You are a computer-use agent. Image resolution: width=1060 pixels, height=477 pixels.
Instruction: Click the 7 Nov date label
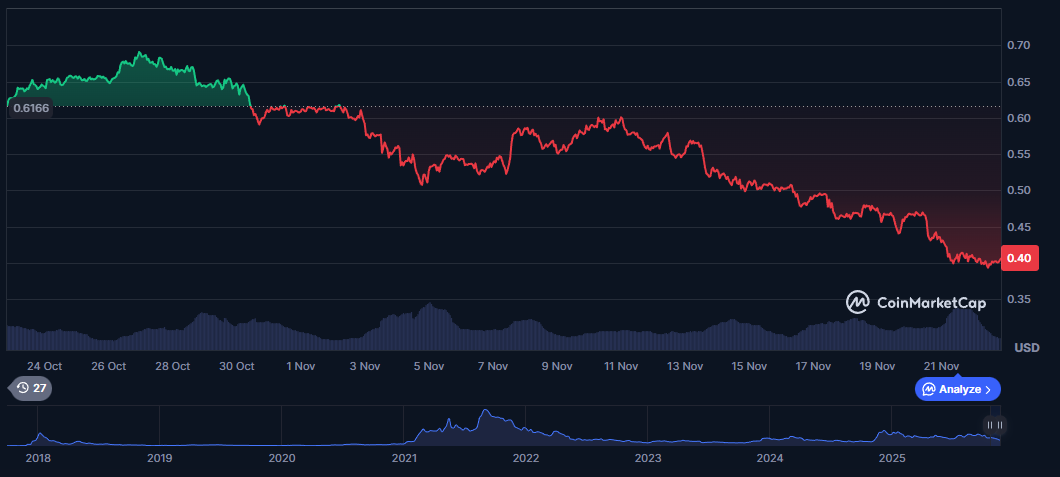click(493, 366)
